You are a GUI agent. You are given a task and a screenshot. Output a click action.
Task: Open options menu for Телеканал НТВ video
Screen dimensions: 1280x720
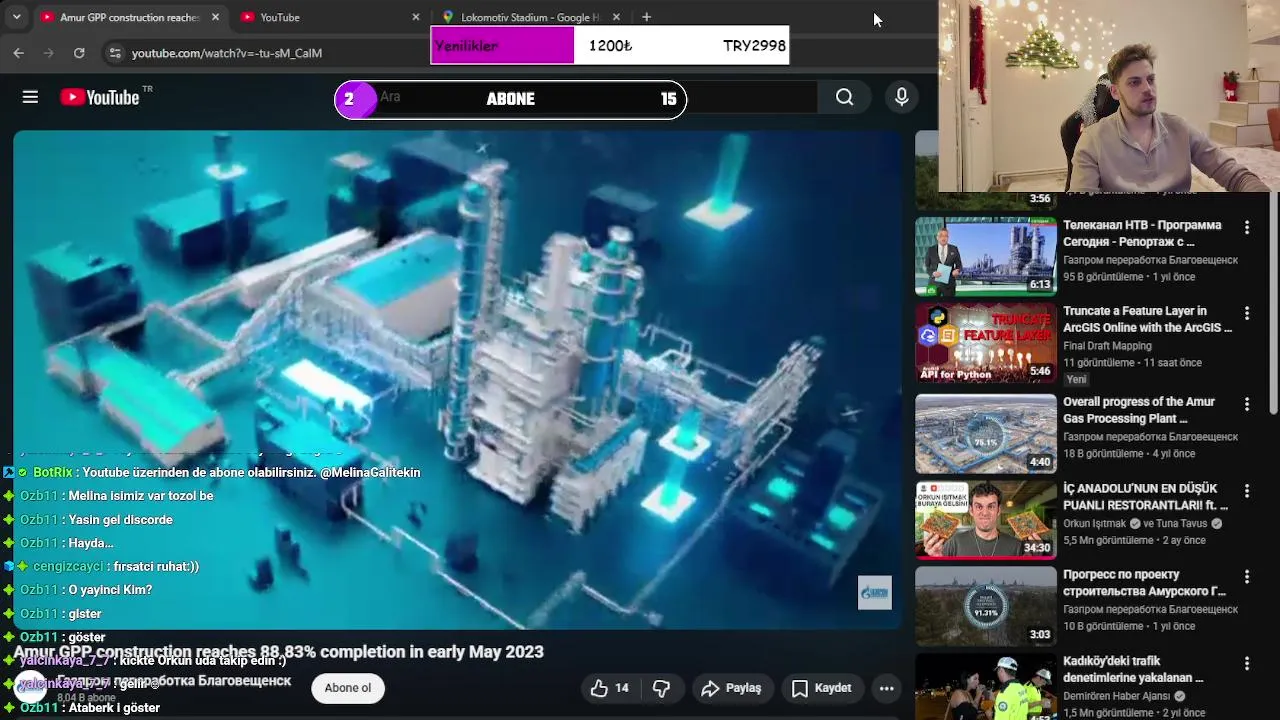point(1246,228)
